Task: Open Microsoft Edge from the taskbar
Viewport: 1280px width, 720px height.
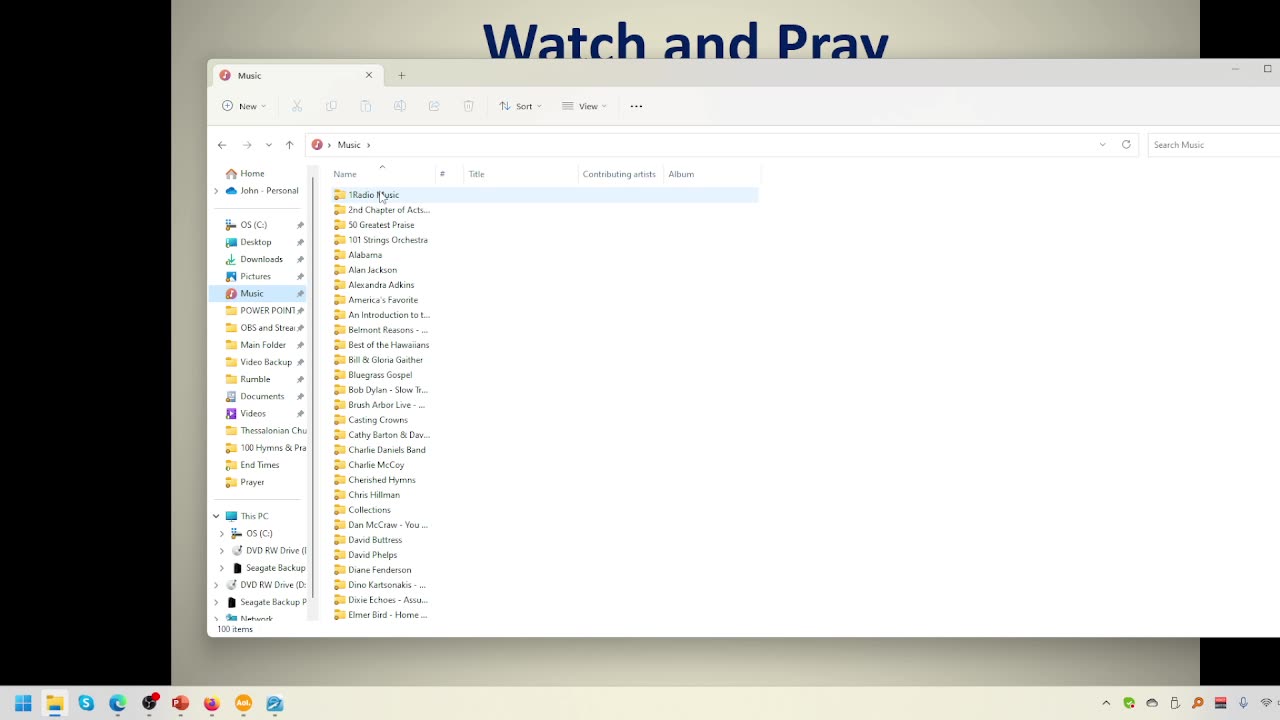Action: [x=118, y=704]
